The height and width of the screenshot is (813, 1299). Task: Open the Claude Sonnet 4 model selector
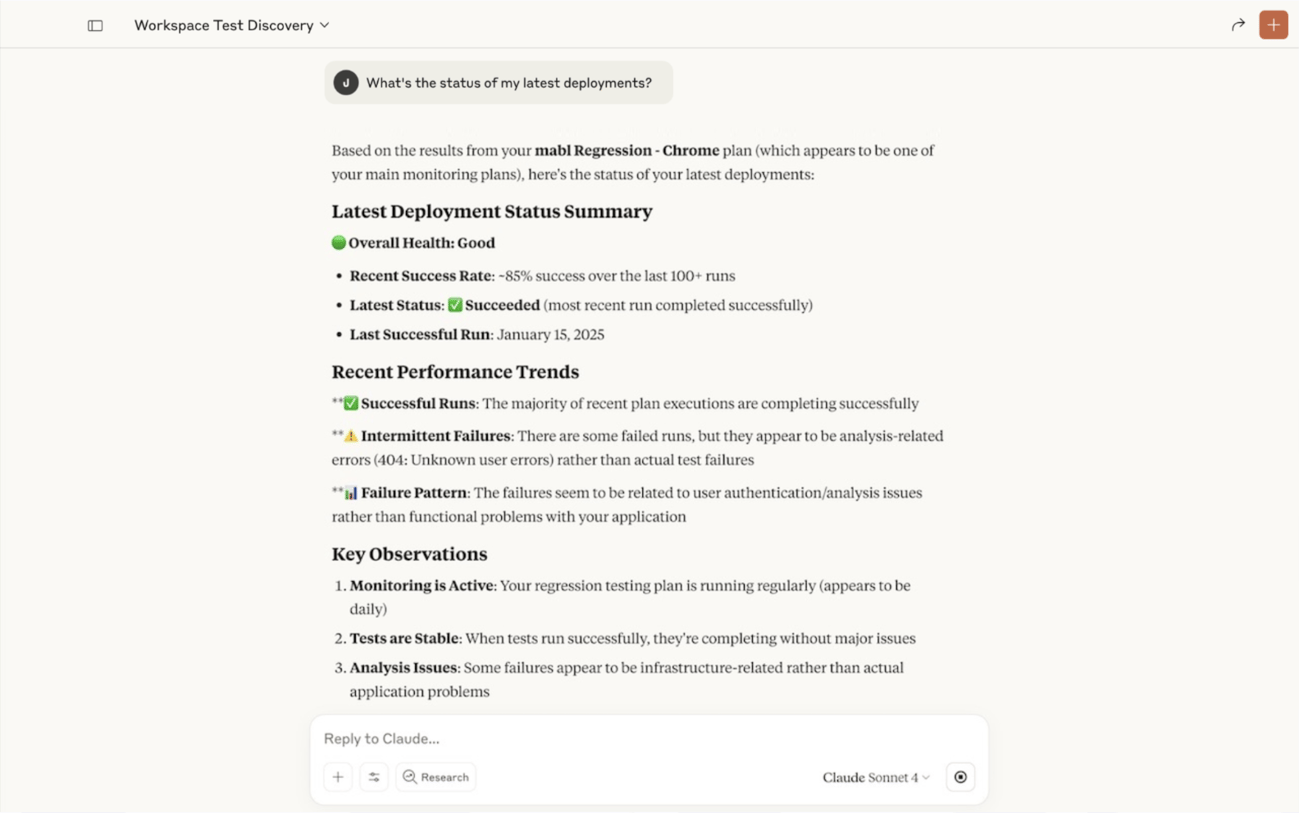click(x=868, y=777)
